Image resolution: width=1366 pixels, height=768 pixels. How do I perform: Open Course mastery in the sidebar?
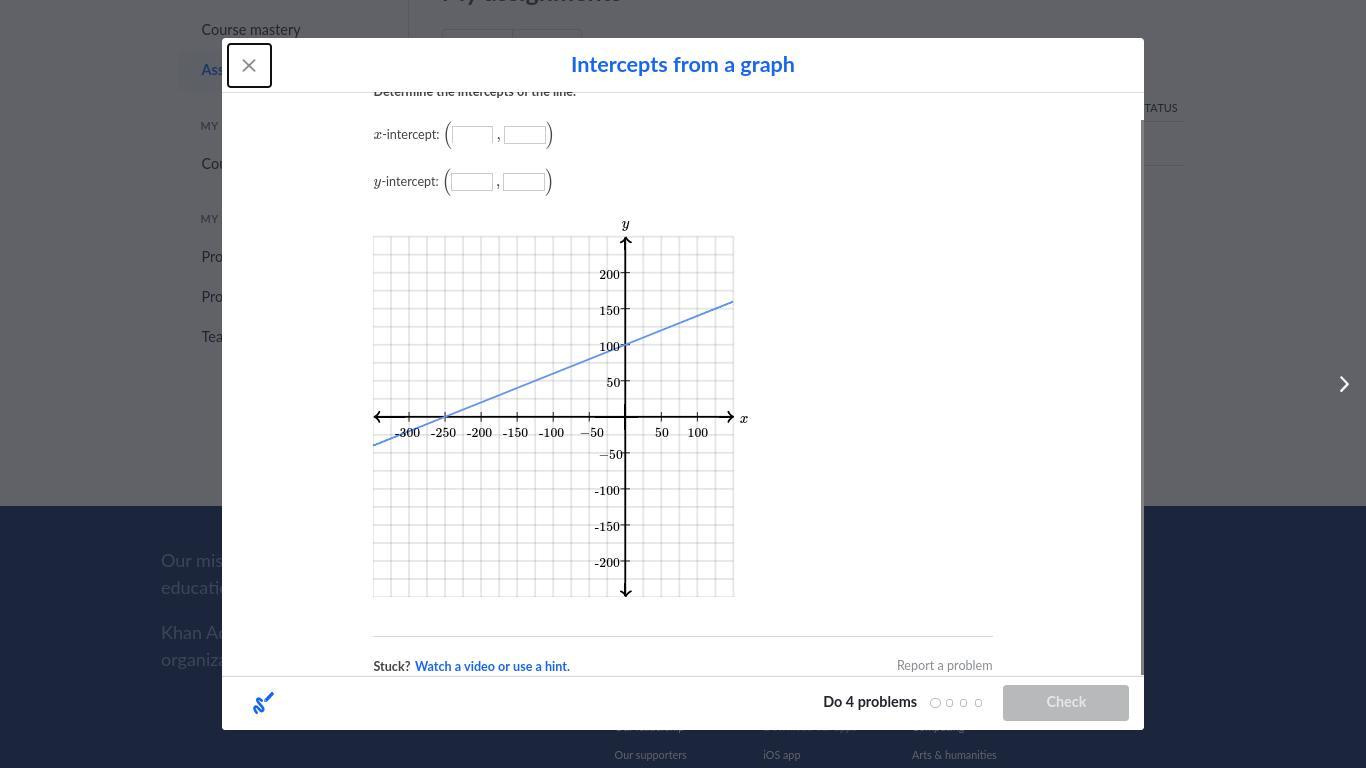[x=251, y=30]
